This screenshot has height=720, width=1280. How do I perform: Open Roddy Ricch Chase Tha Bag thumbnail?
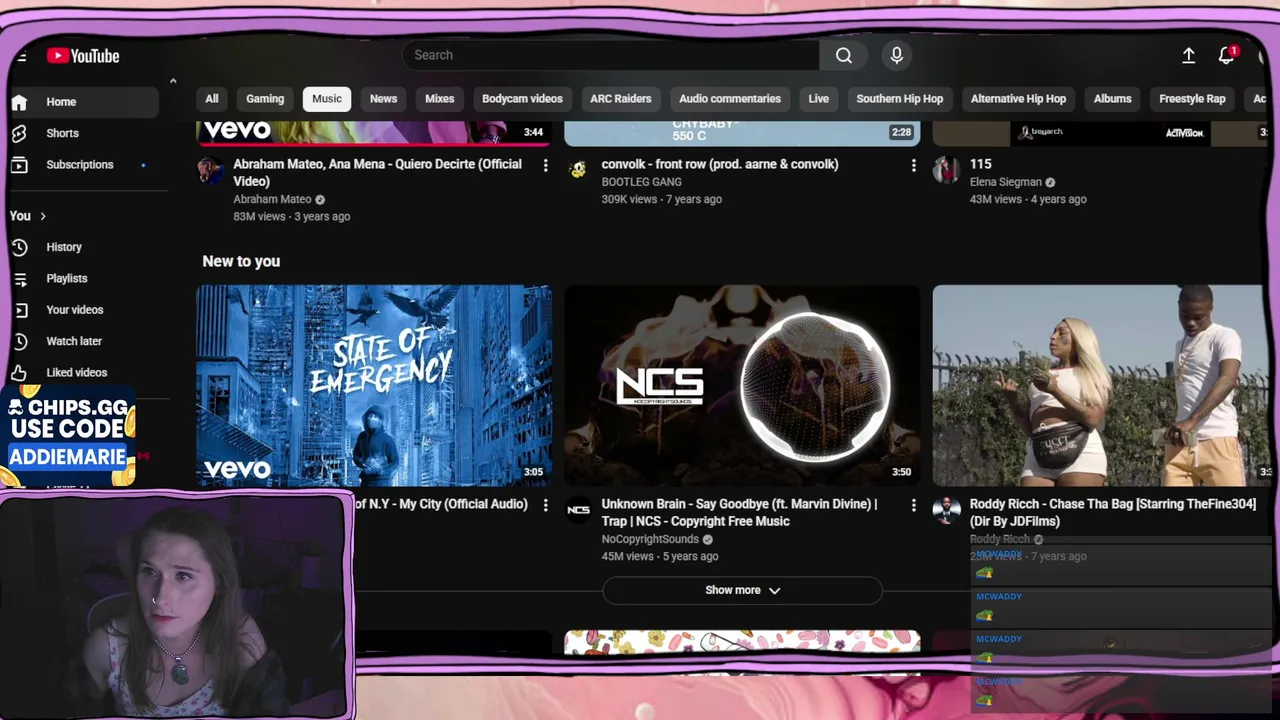pyautogui.click(x=1100, y=385)
